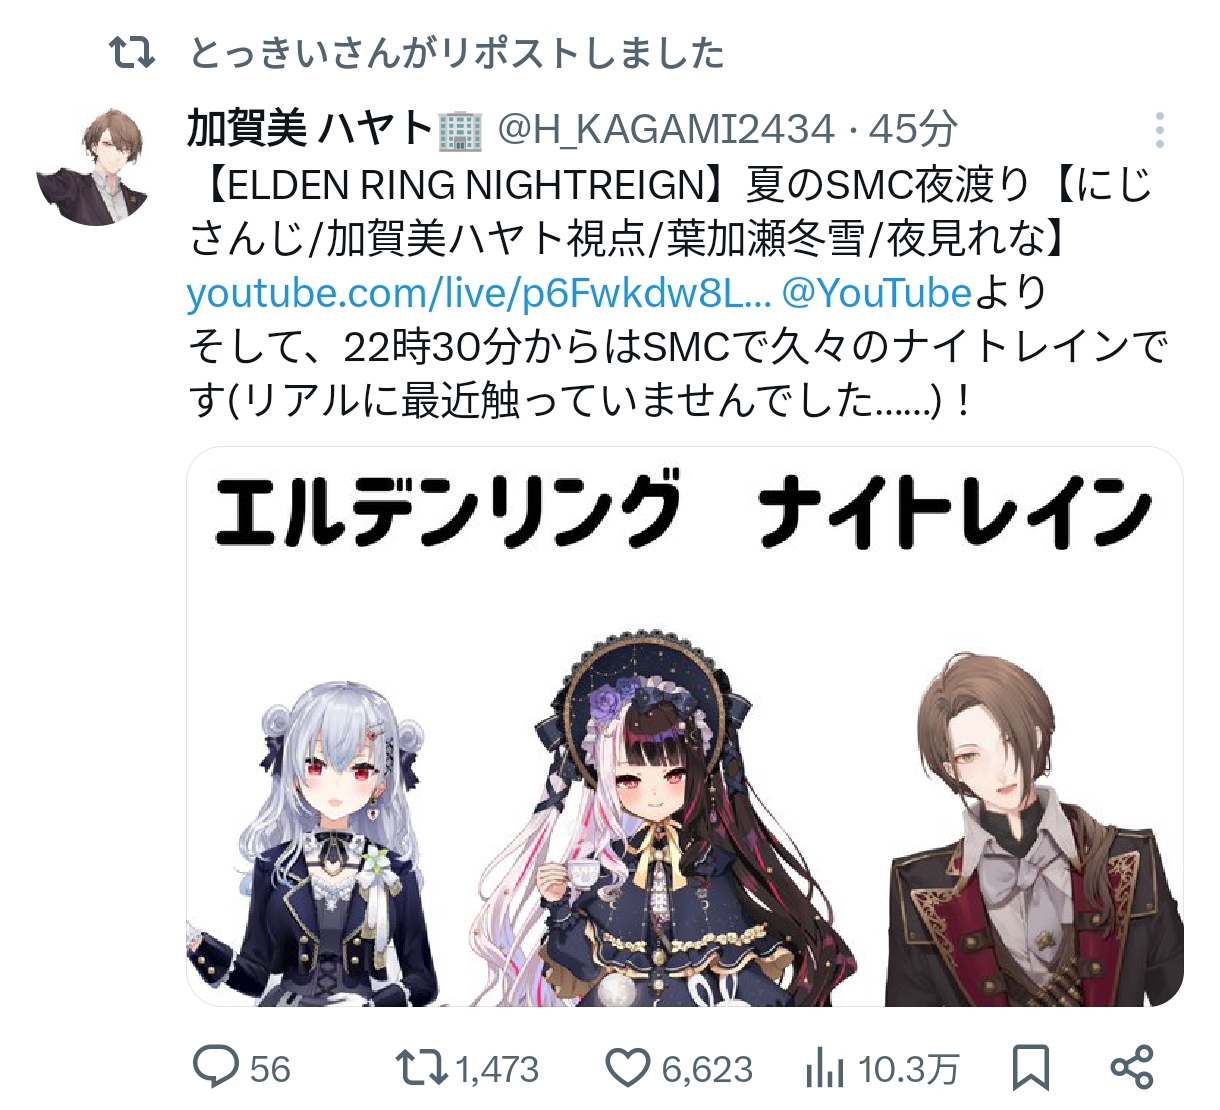1220x1110 pixels.
Task: Open the @H_KAGAMI2434 handle
Action: click(666, 129)
